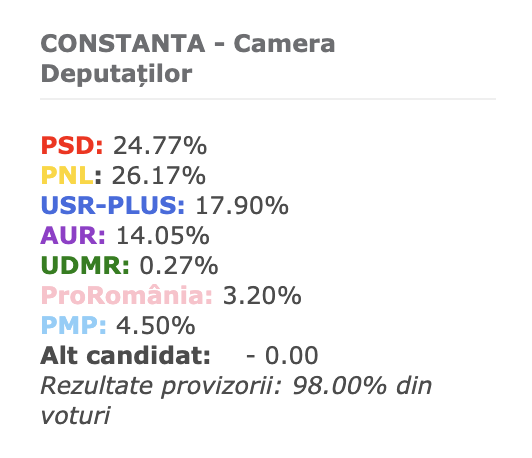Image resolution: width=532 pixels, height=458 pixels.
Task: Click the USR-PLUS 17.90% value
Action: (242, 205)
